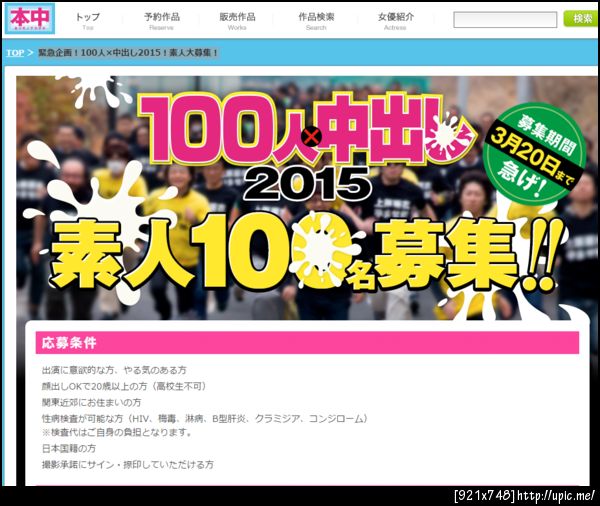Open the 予約作品 Reserve menu item
The height and width of the screenshot is (506, 600).
point(161,21)
